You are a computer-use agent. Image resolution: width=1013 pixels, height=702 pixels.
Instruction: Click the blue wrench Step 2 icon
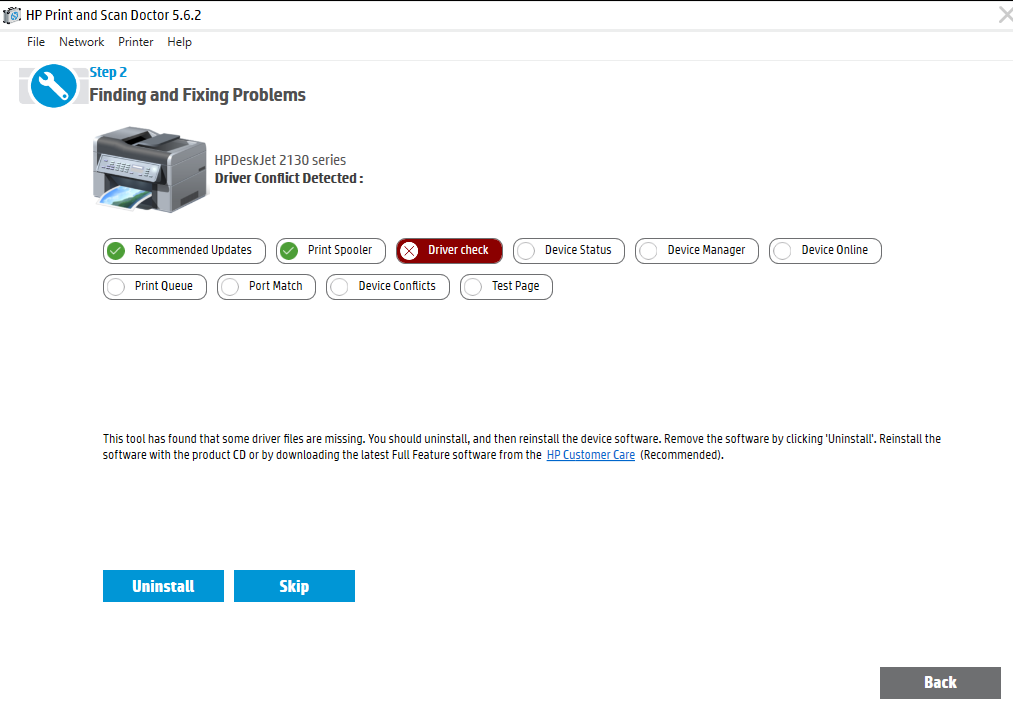(x=53, y=86)
